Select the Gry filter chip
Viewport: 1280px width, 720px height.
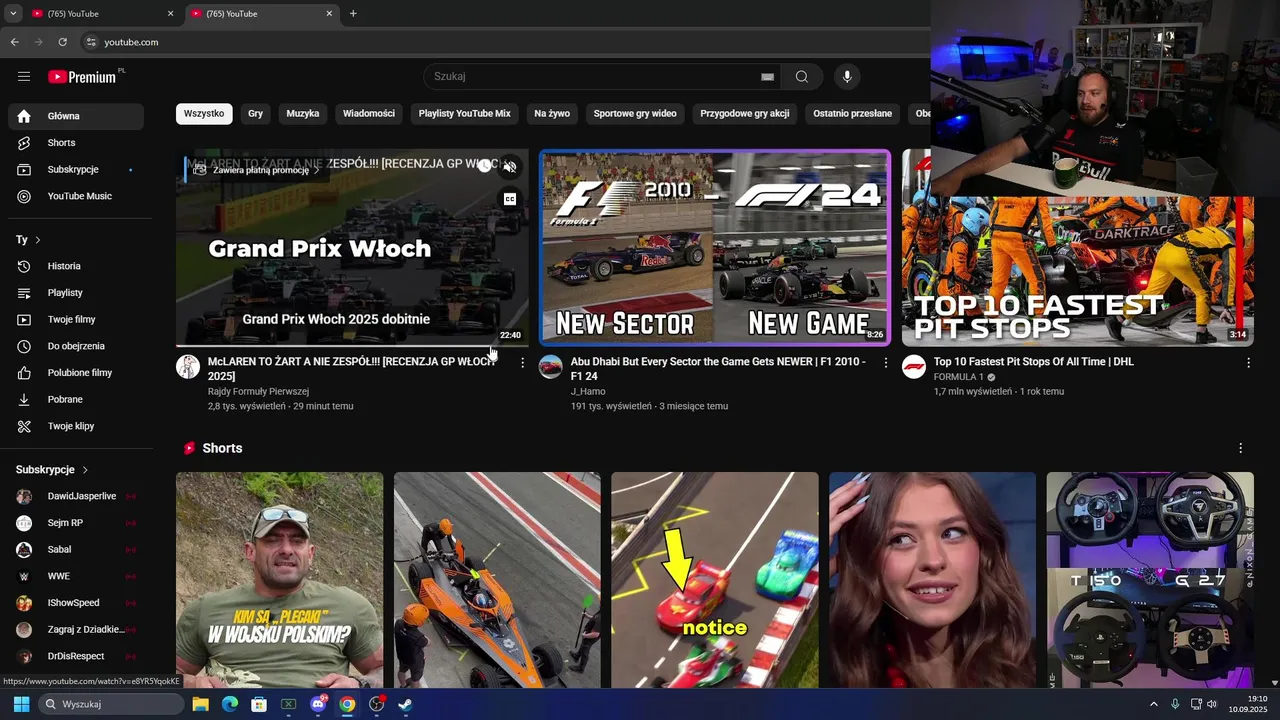click(x=256, y=114)
